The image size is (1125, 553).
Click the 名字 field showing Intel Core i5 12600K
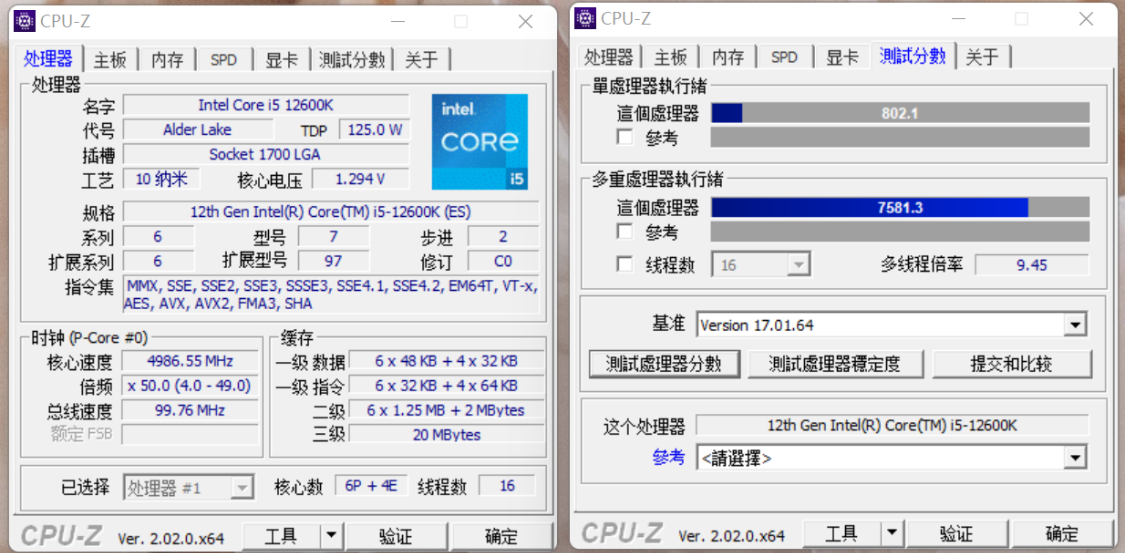tap(265, 105)
